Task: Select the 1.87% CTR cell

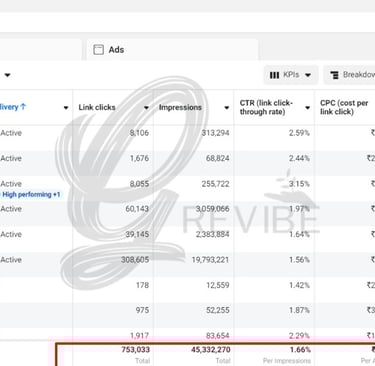Action: click(x=299, y=310)
